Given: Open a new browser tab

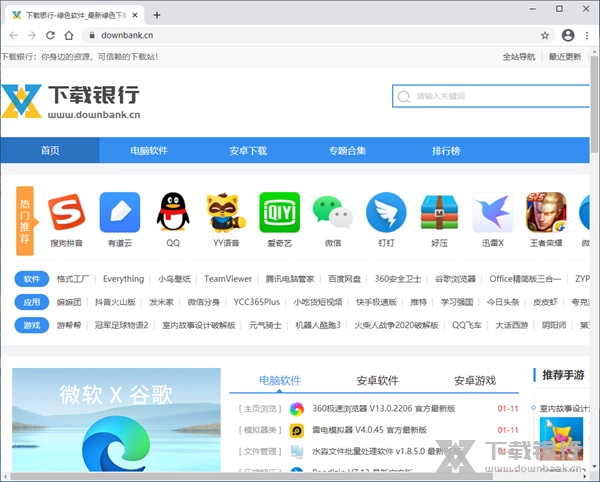Looking at the screenshot, I should coord(157,14).
